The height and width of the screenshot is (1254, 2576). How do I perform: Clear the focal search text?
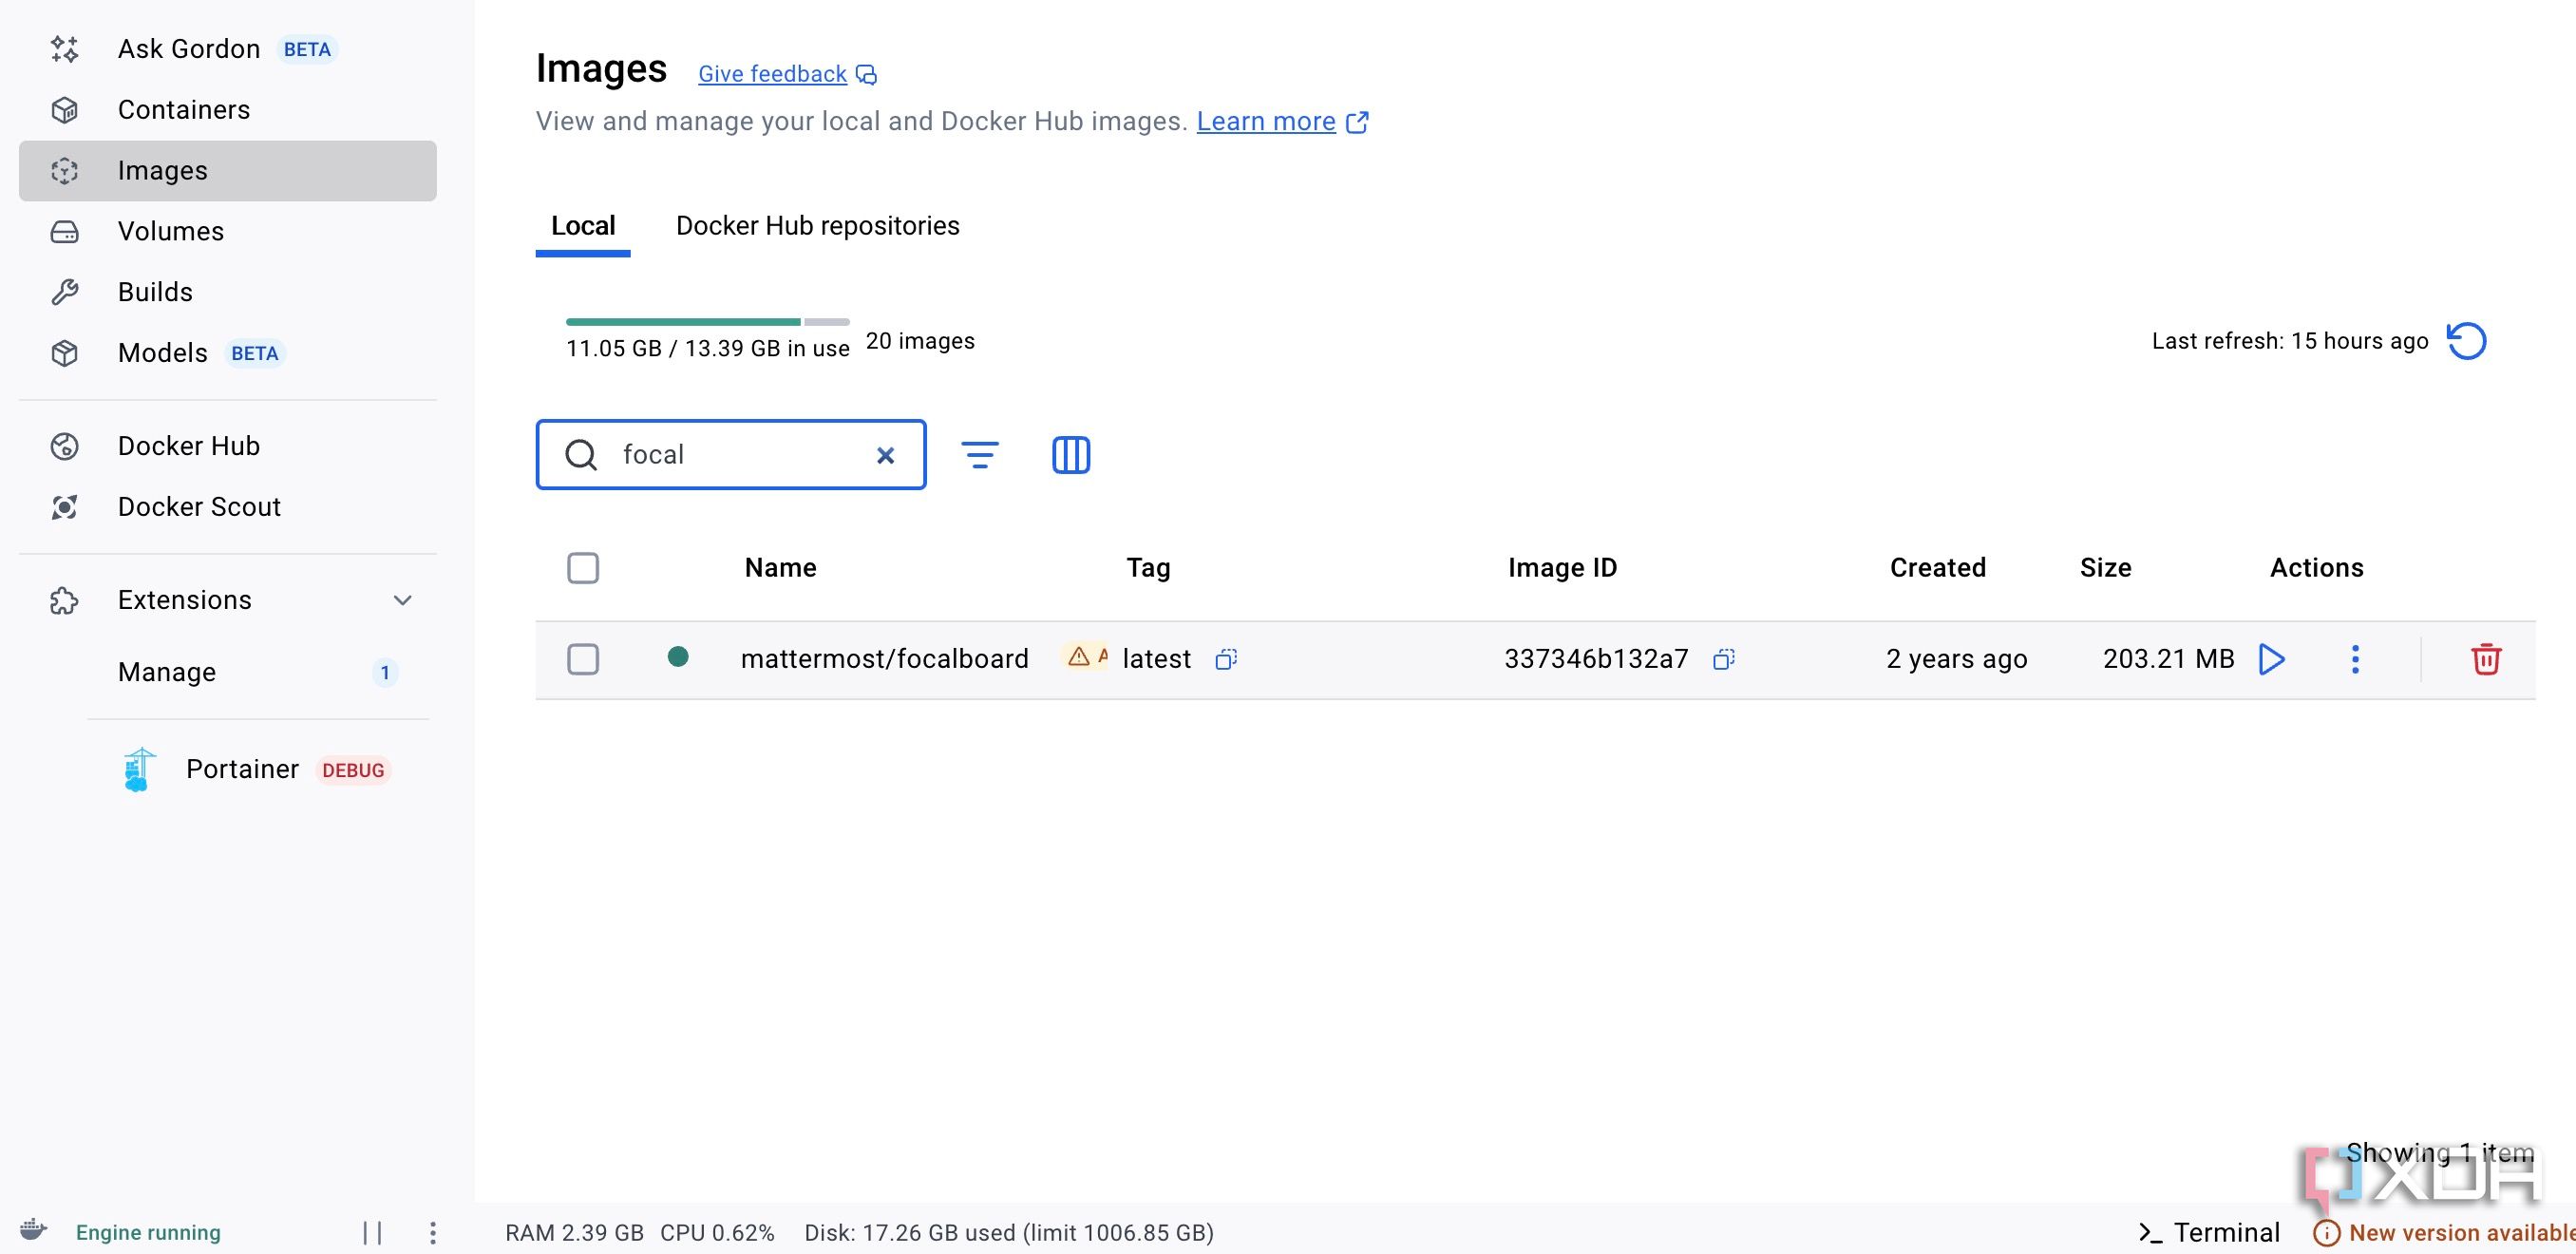pos(885,456)
